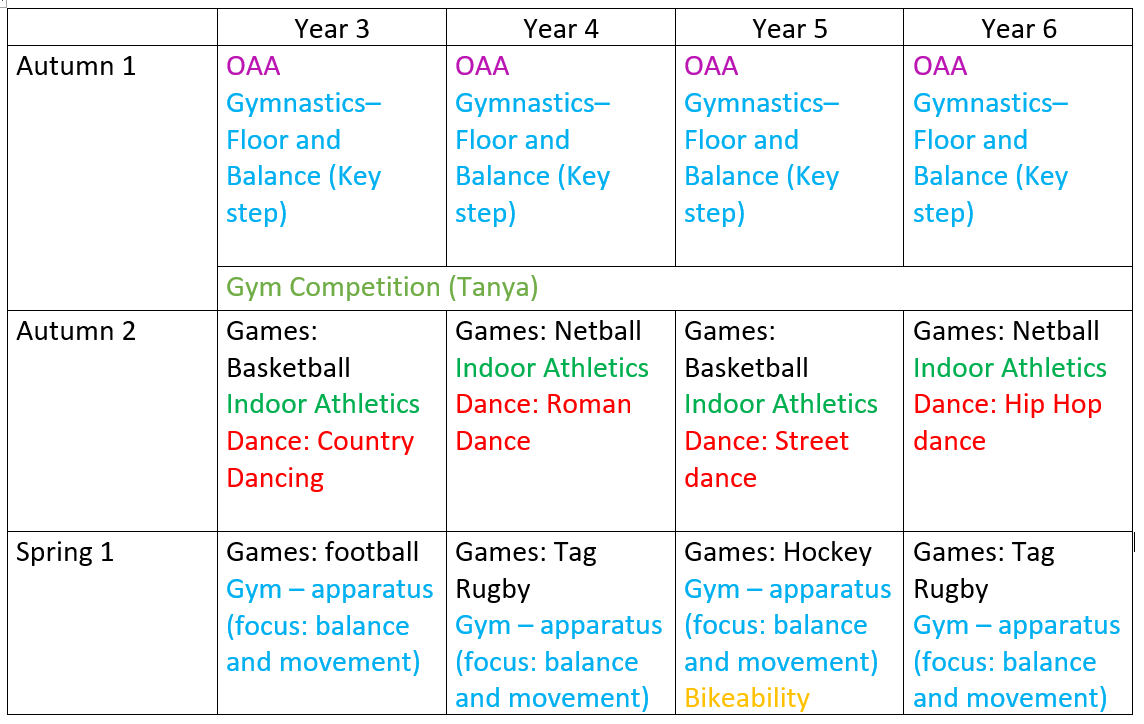This screenshot has height=724, width=1144.
Task: Click the Autumn 1 row label
Action: 76,67
